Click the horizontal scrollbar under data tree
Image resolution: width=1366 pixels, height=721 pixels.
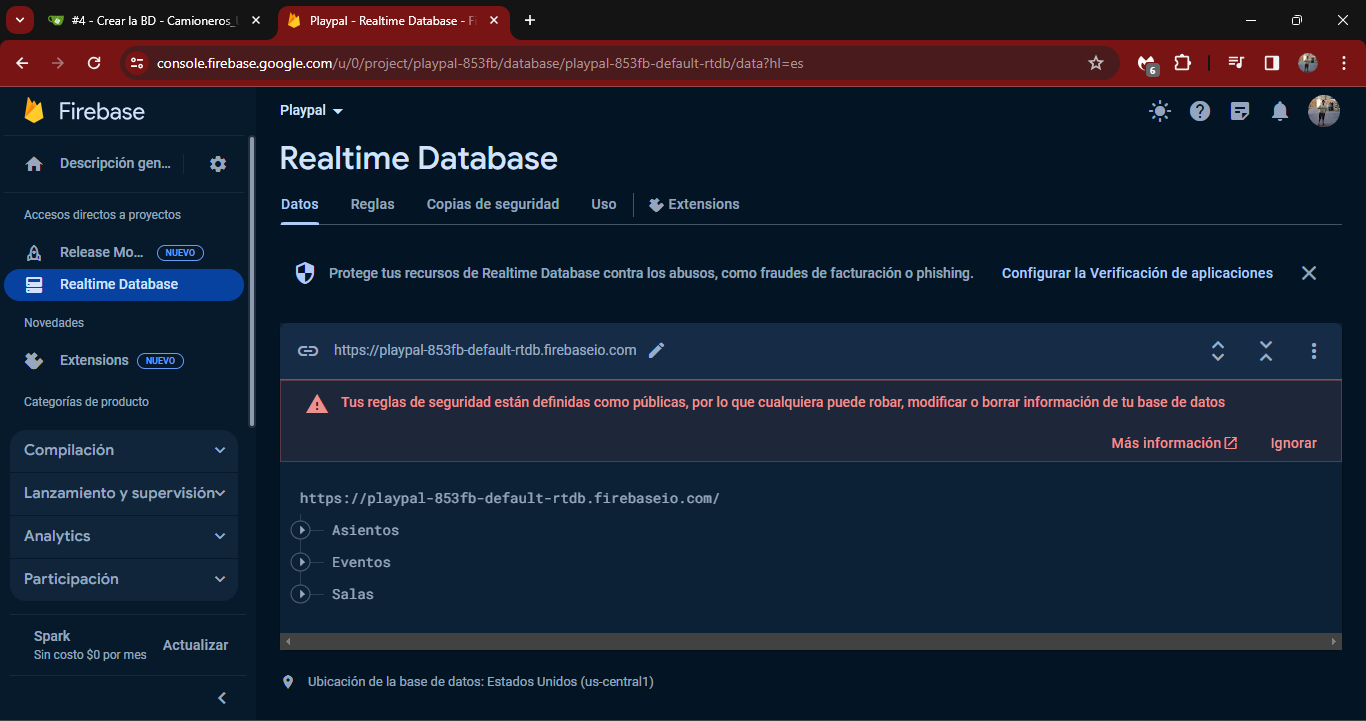click(810, 642)
